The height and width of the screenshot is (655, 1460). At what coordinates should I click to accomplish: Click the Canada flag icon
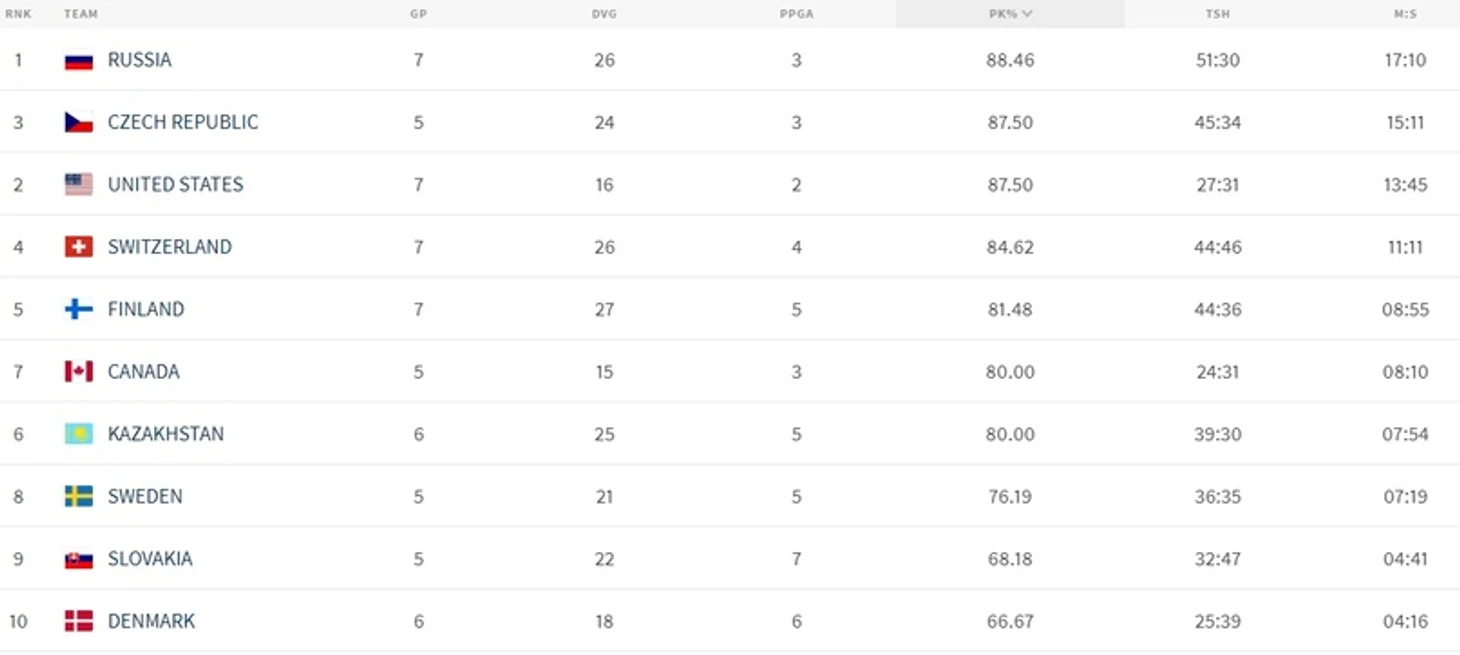point(79,371)
